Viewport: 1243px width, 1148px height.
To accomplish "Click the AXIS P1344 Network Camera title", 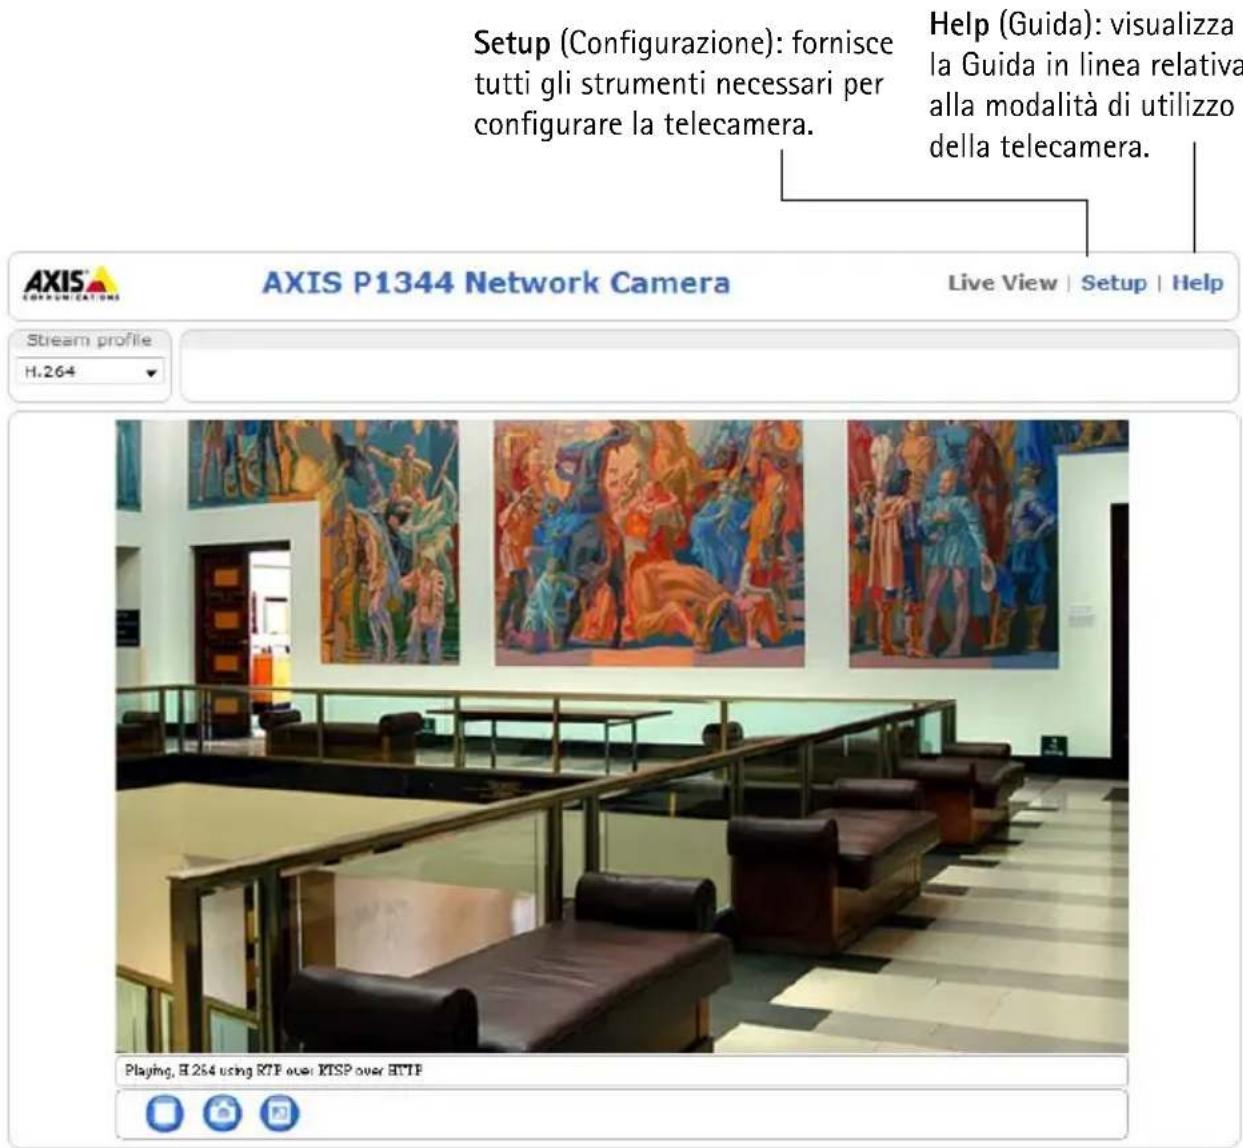I will click(496, 283).
